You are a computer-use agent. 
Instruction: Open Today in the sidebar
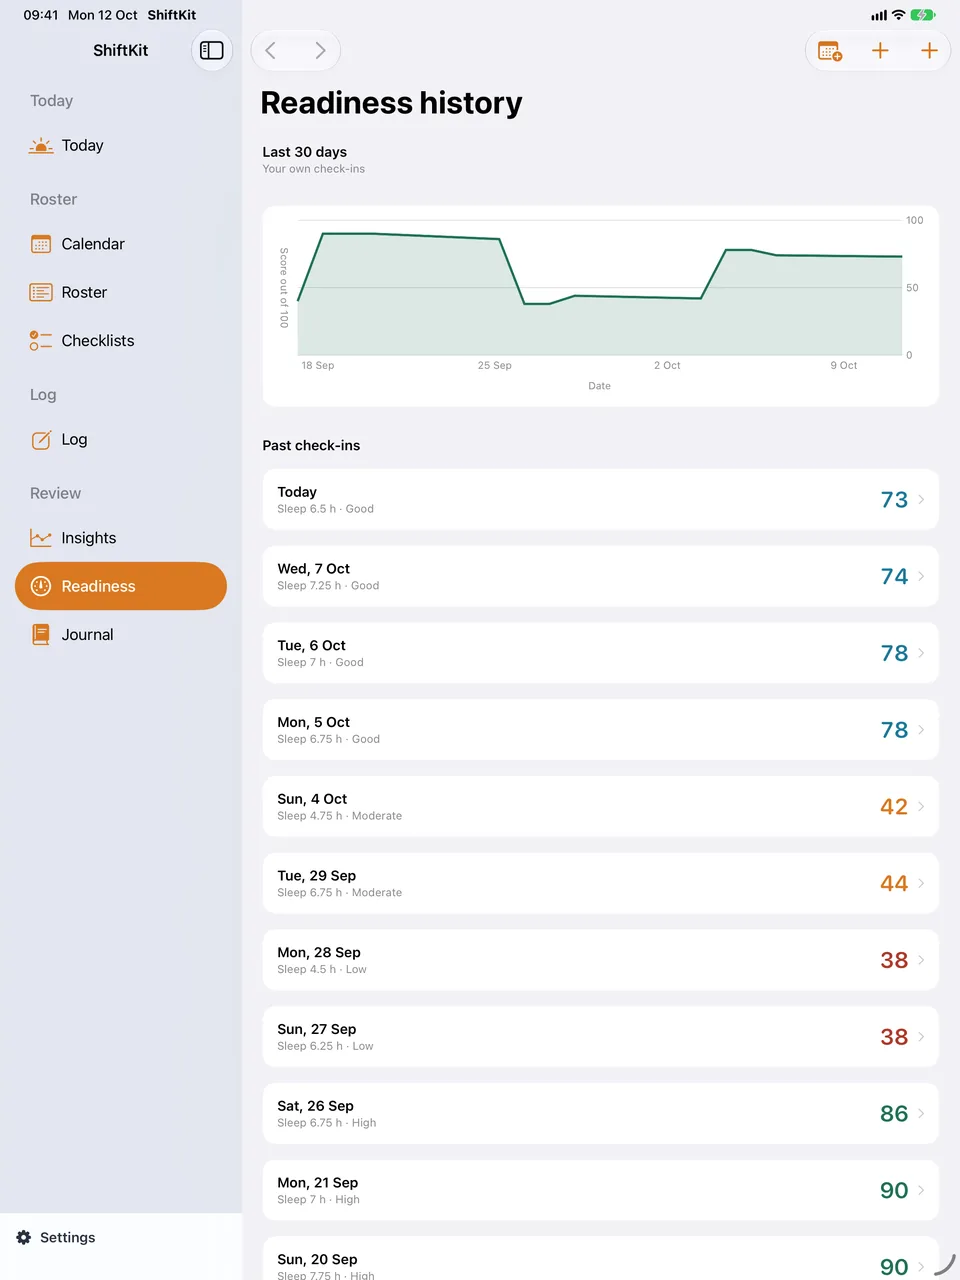121,146
